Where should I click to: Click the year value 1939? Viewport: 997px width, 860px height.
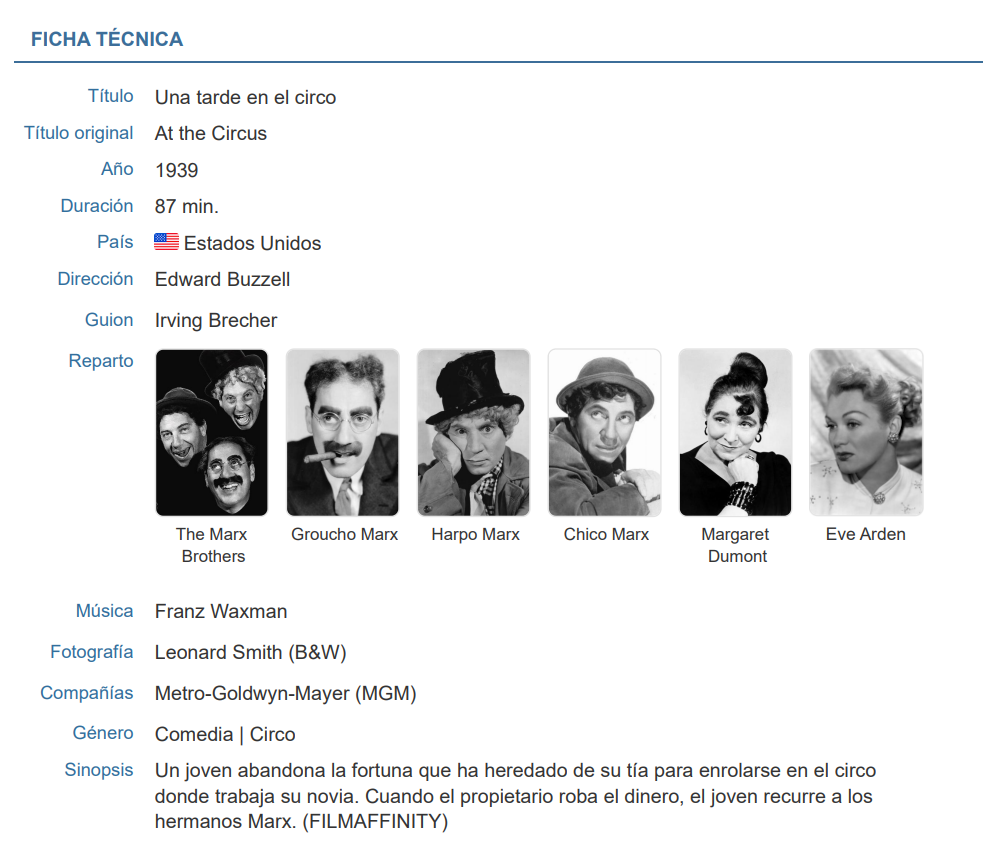tap(177, 170)
